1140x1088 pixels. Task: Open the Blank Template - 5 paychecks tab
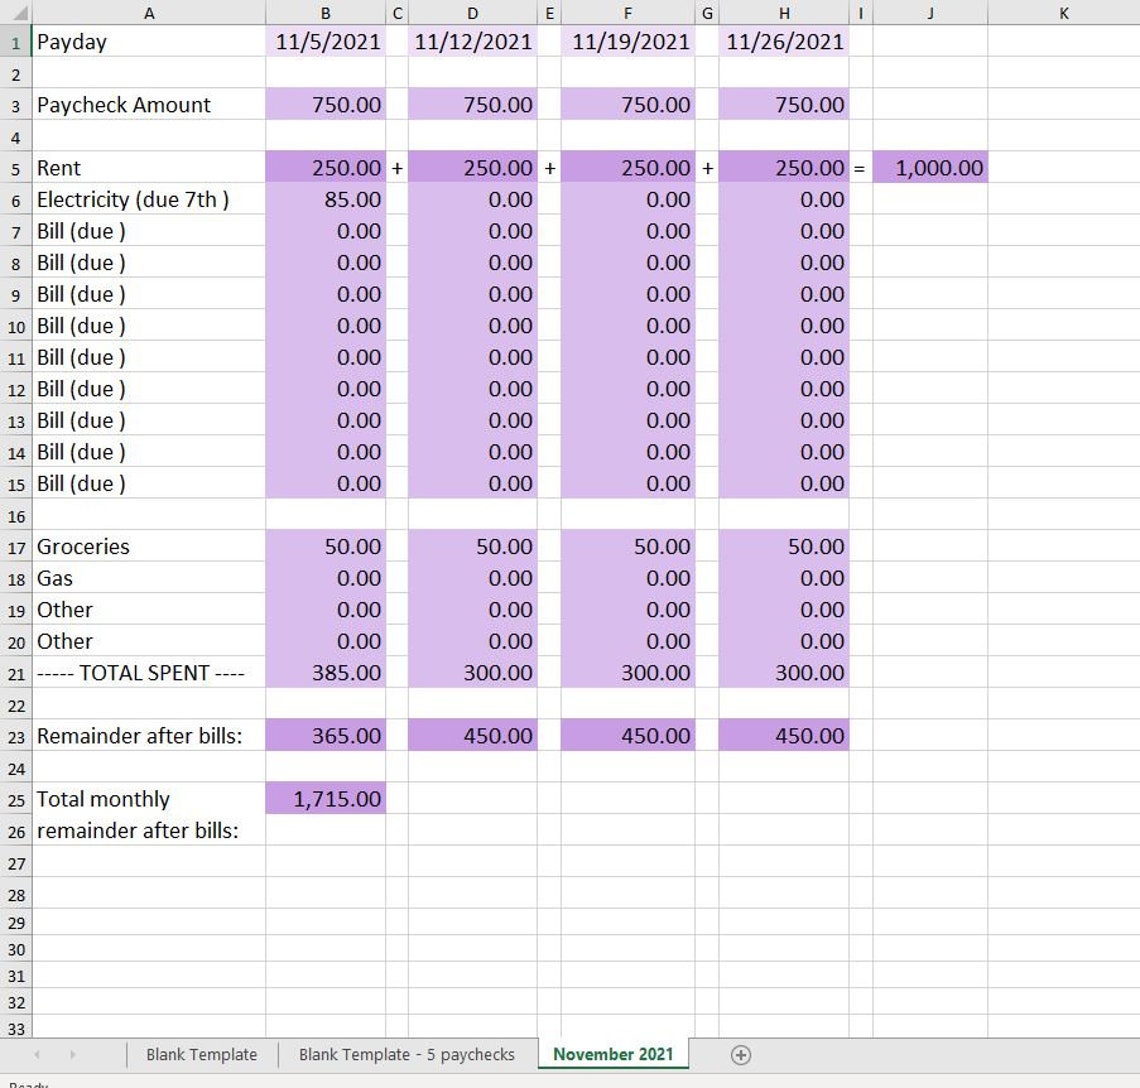405,1054
